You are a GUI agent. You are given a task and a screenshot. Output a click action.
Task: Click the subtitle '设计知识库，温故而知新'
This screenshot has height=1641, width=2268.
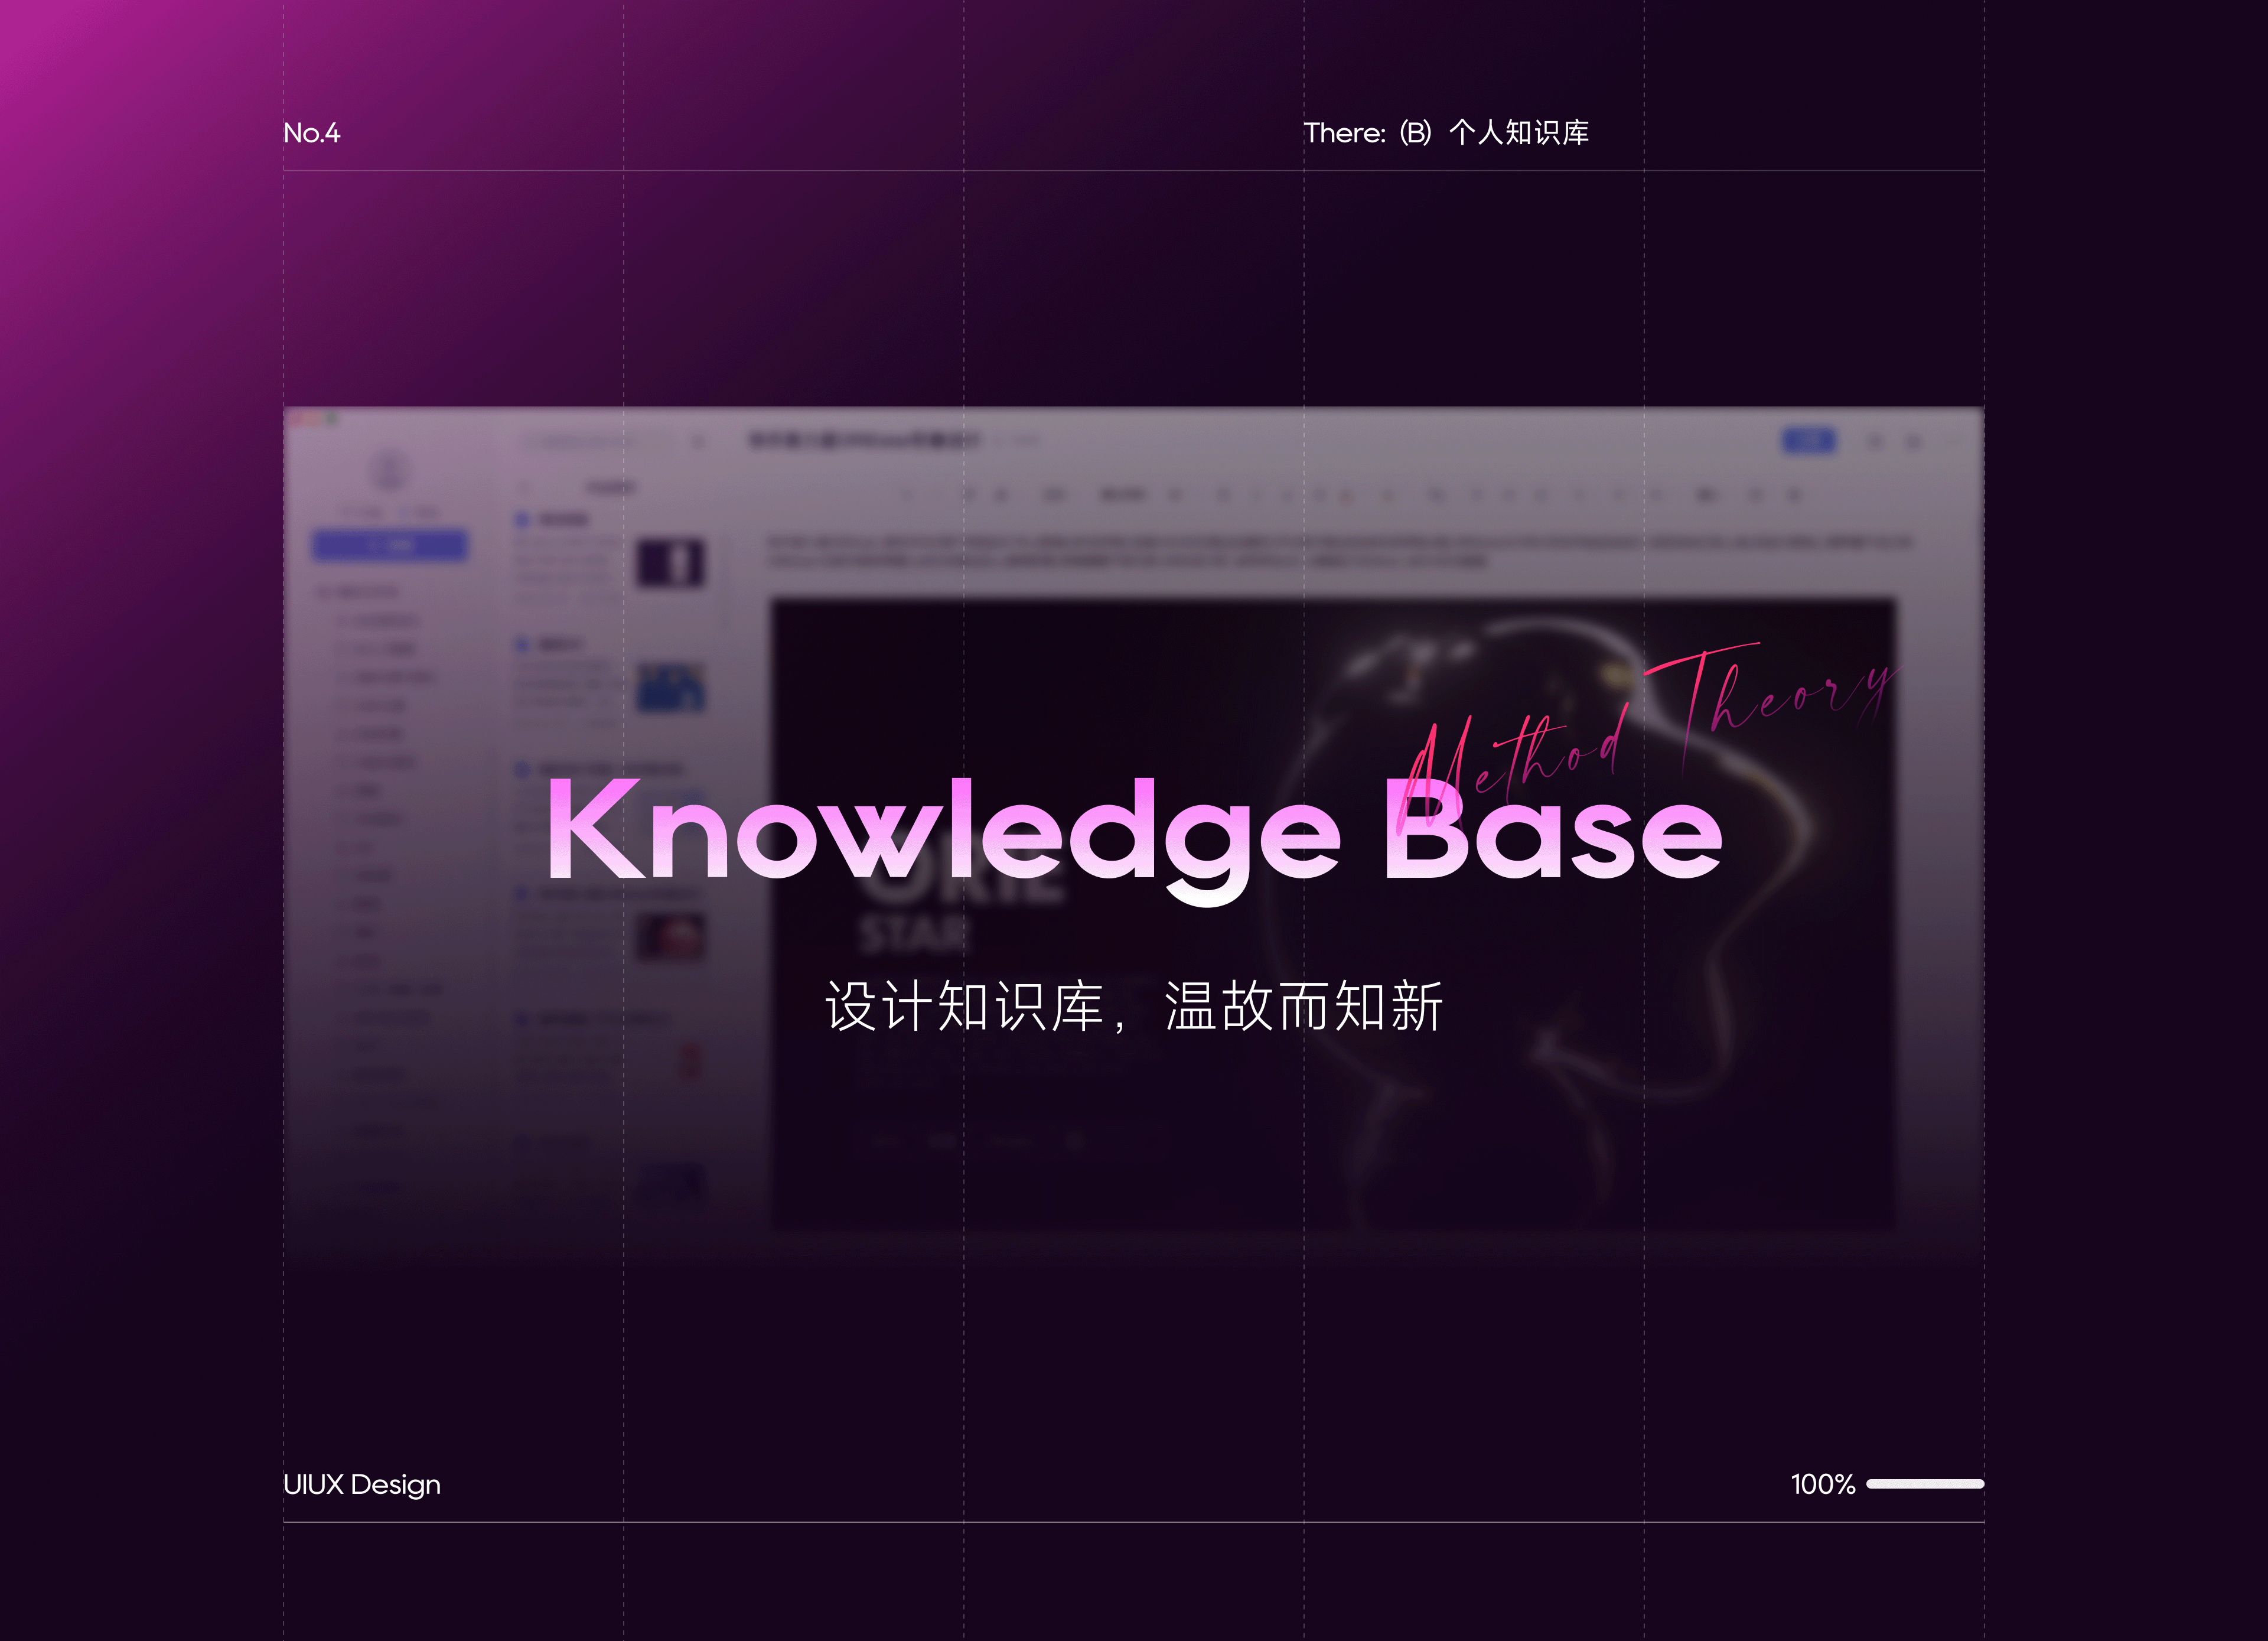(x=1134, y=1006)
